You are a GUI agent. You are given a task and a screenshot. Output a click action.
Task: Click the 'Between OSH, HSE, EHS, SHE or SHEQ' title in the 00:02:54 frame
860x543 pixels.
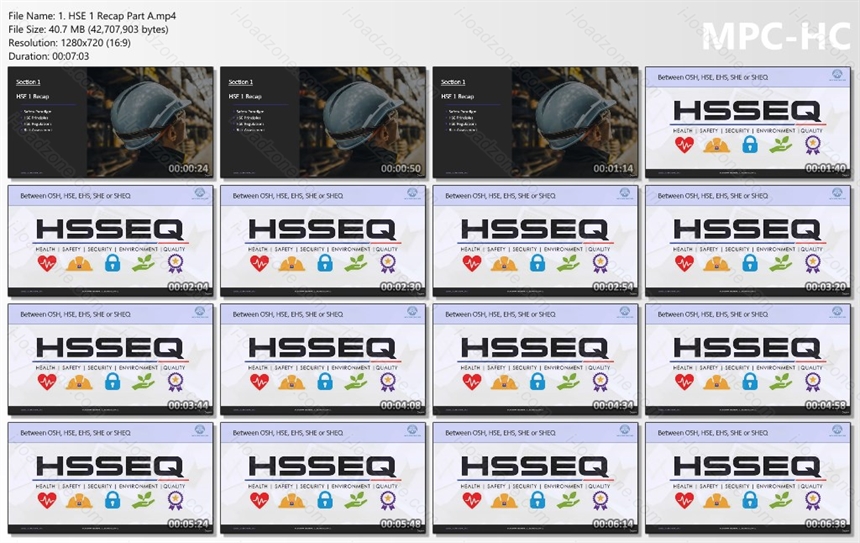pyautogui.click(x=500, y=196)
